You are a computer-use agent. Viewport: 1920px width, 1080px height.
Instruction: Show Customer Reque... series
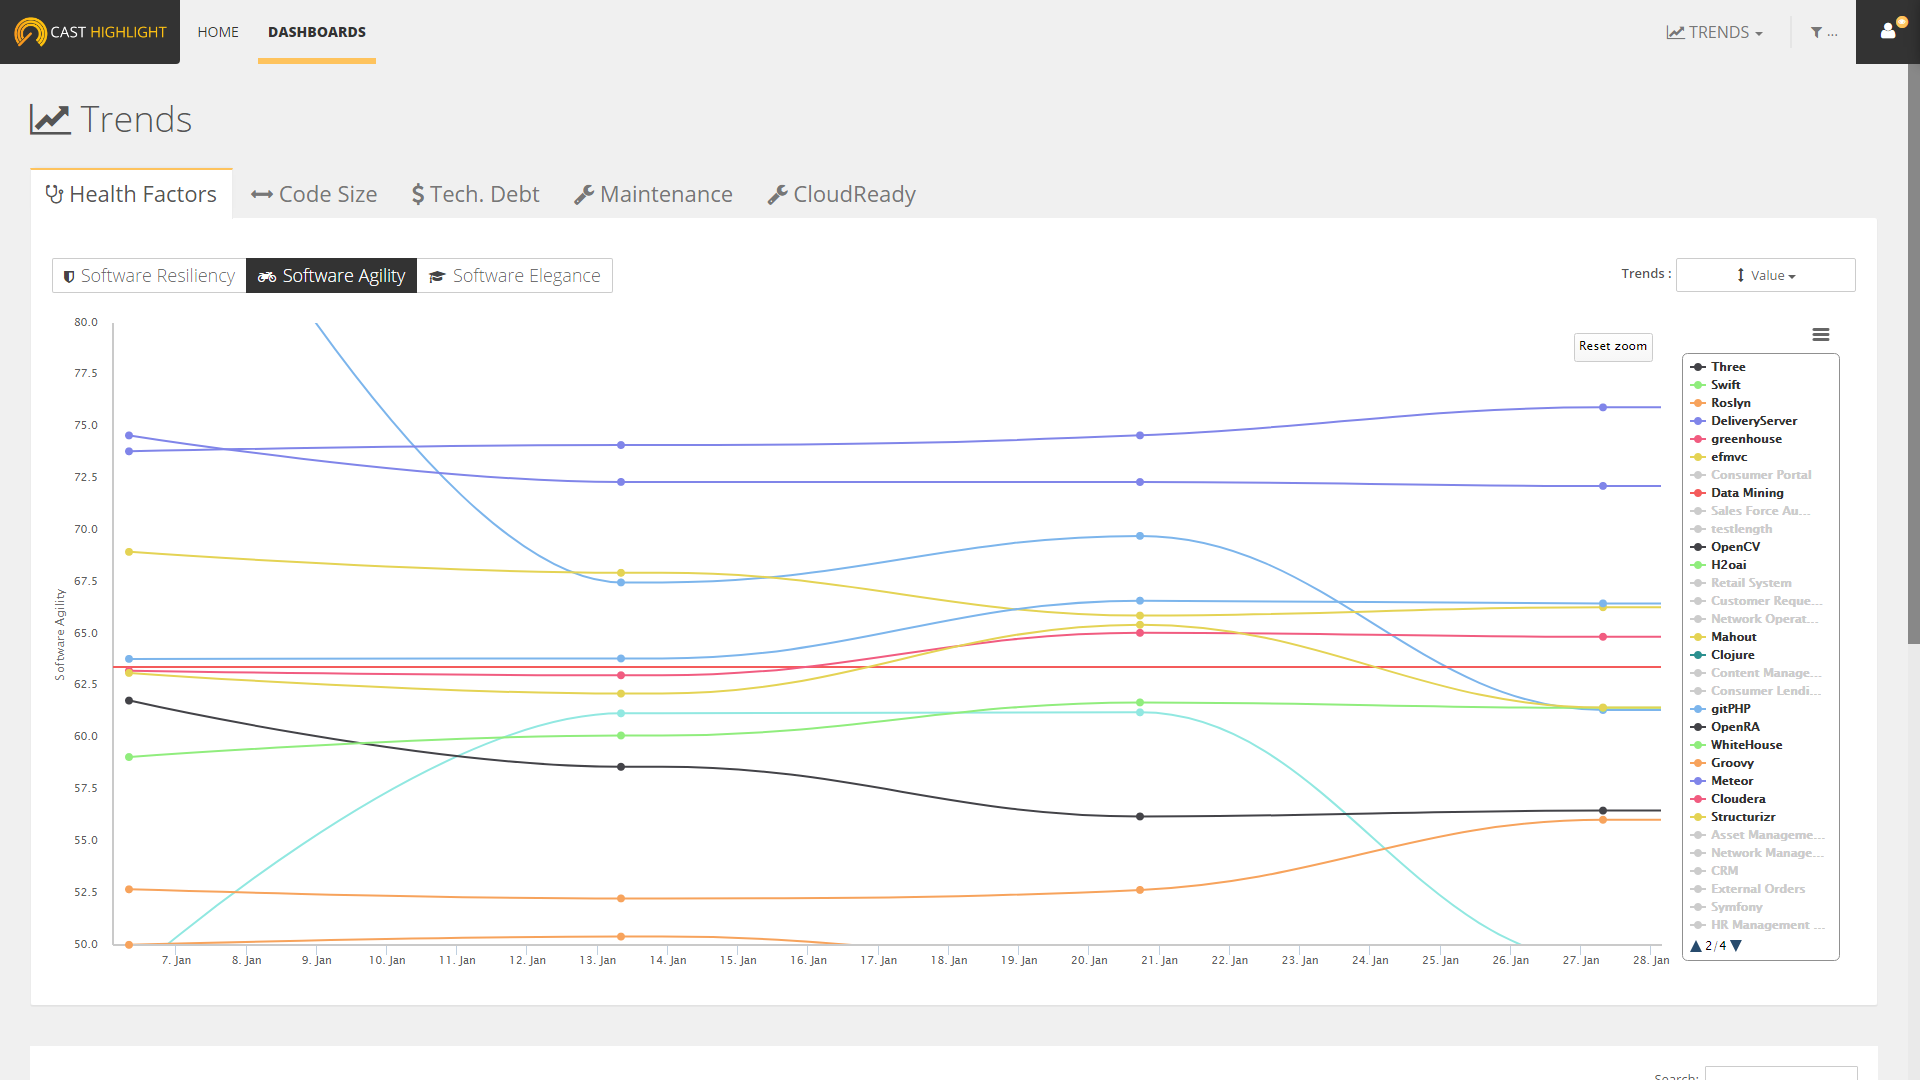click(x=1757, y=601)
